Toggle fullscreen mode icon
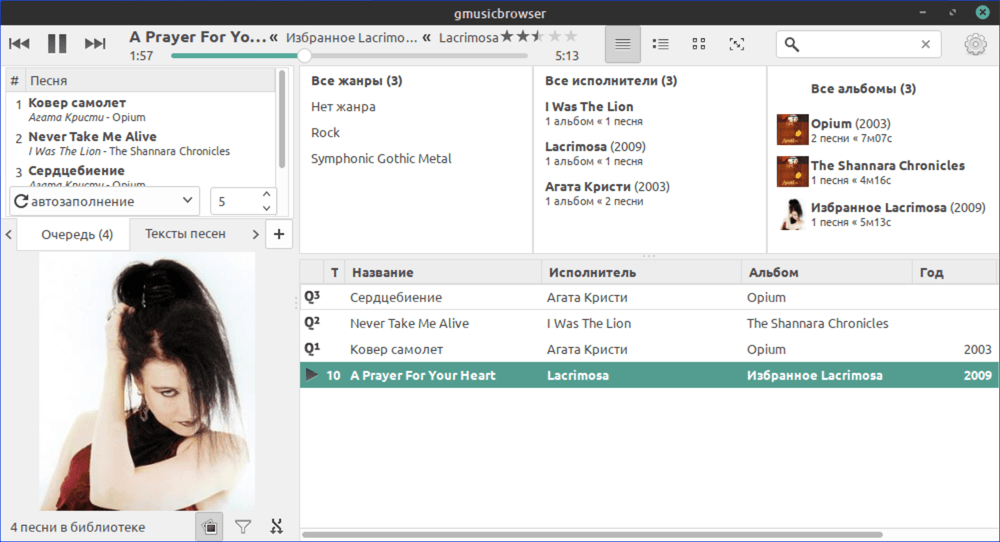Image resolution: width=1000 pixels, height=542 pixels. coord(737,44)
